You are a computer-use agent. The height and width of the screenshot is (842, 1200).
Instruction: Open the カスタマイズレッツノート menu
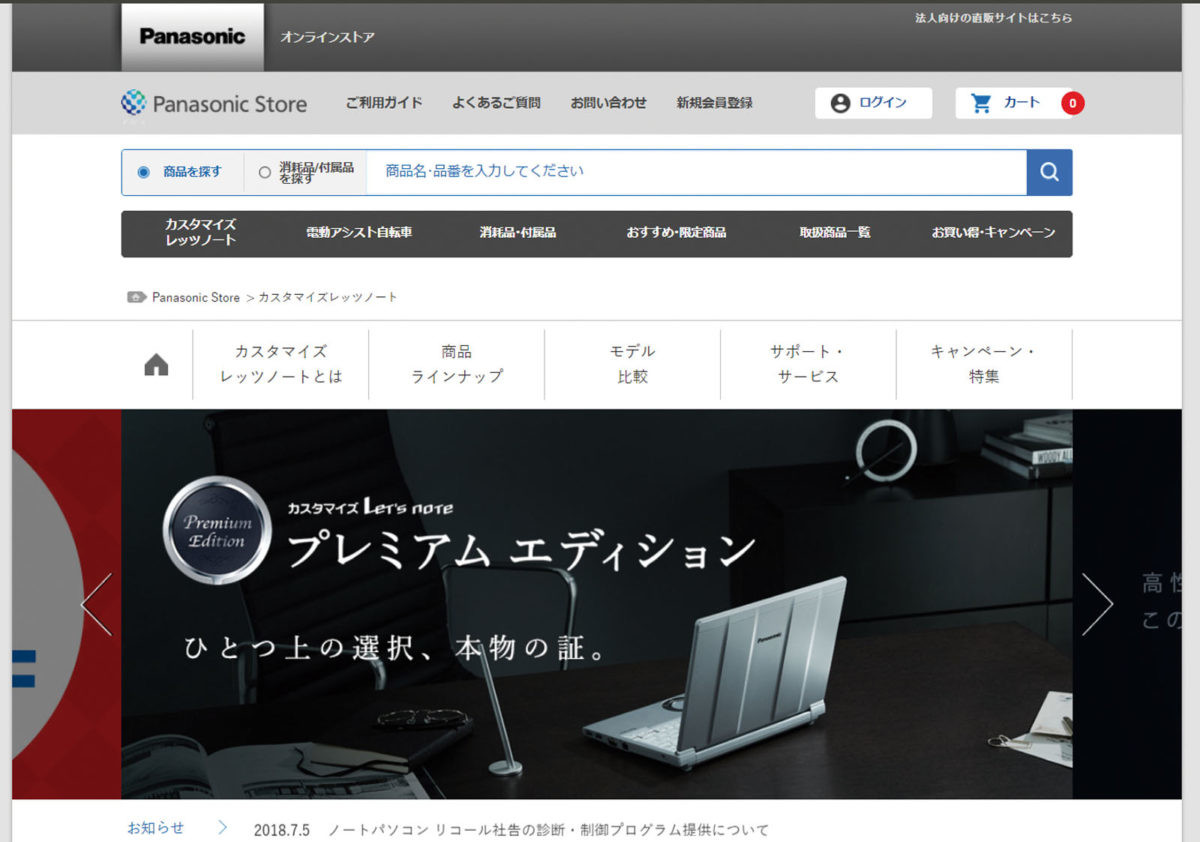[201, 233]
